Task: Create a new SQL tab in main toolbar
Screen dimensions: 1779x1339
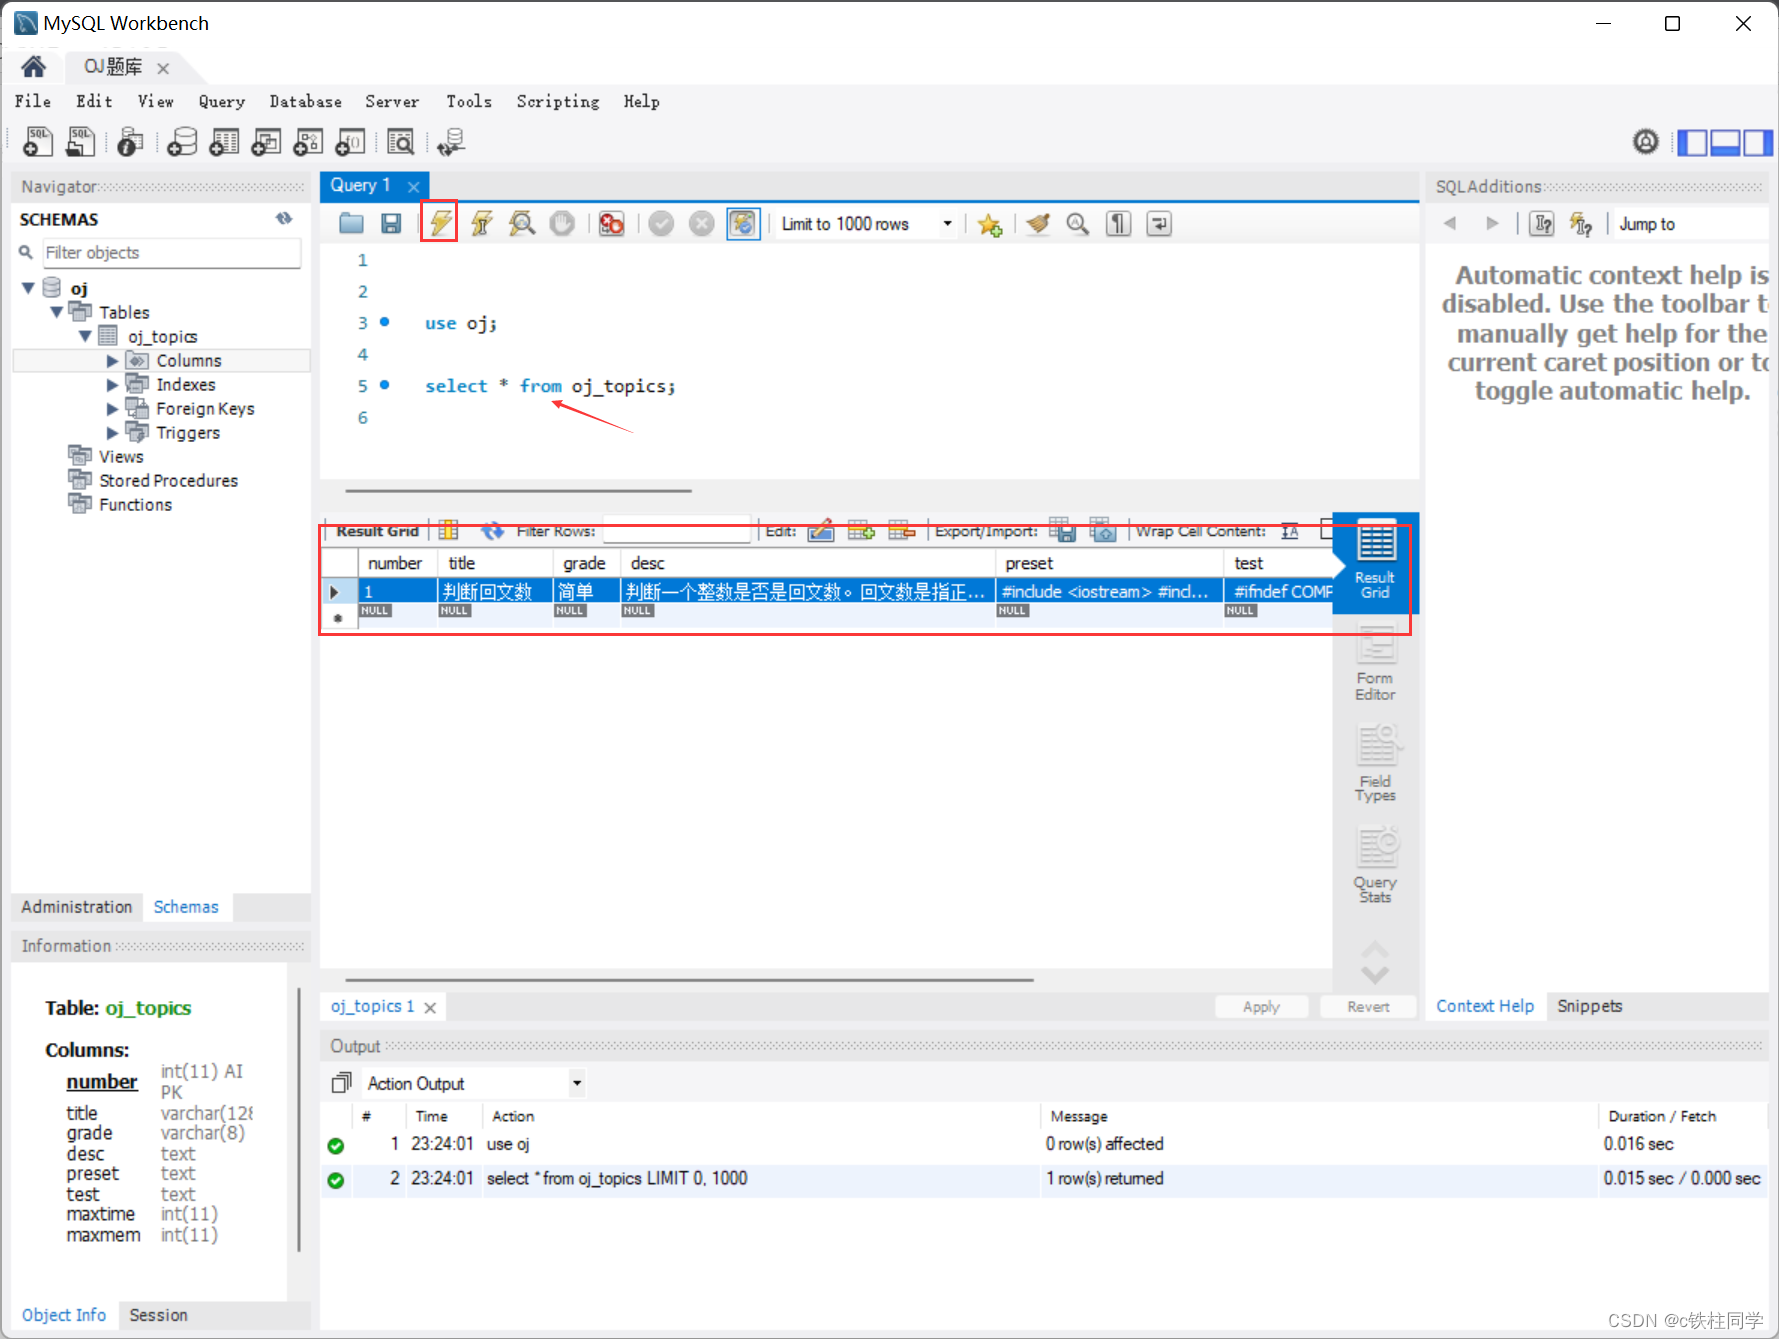Action: click(38, 142)
